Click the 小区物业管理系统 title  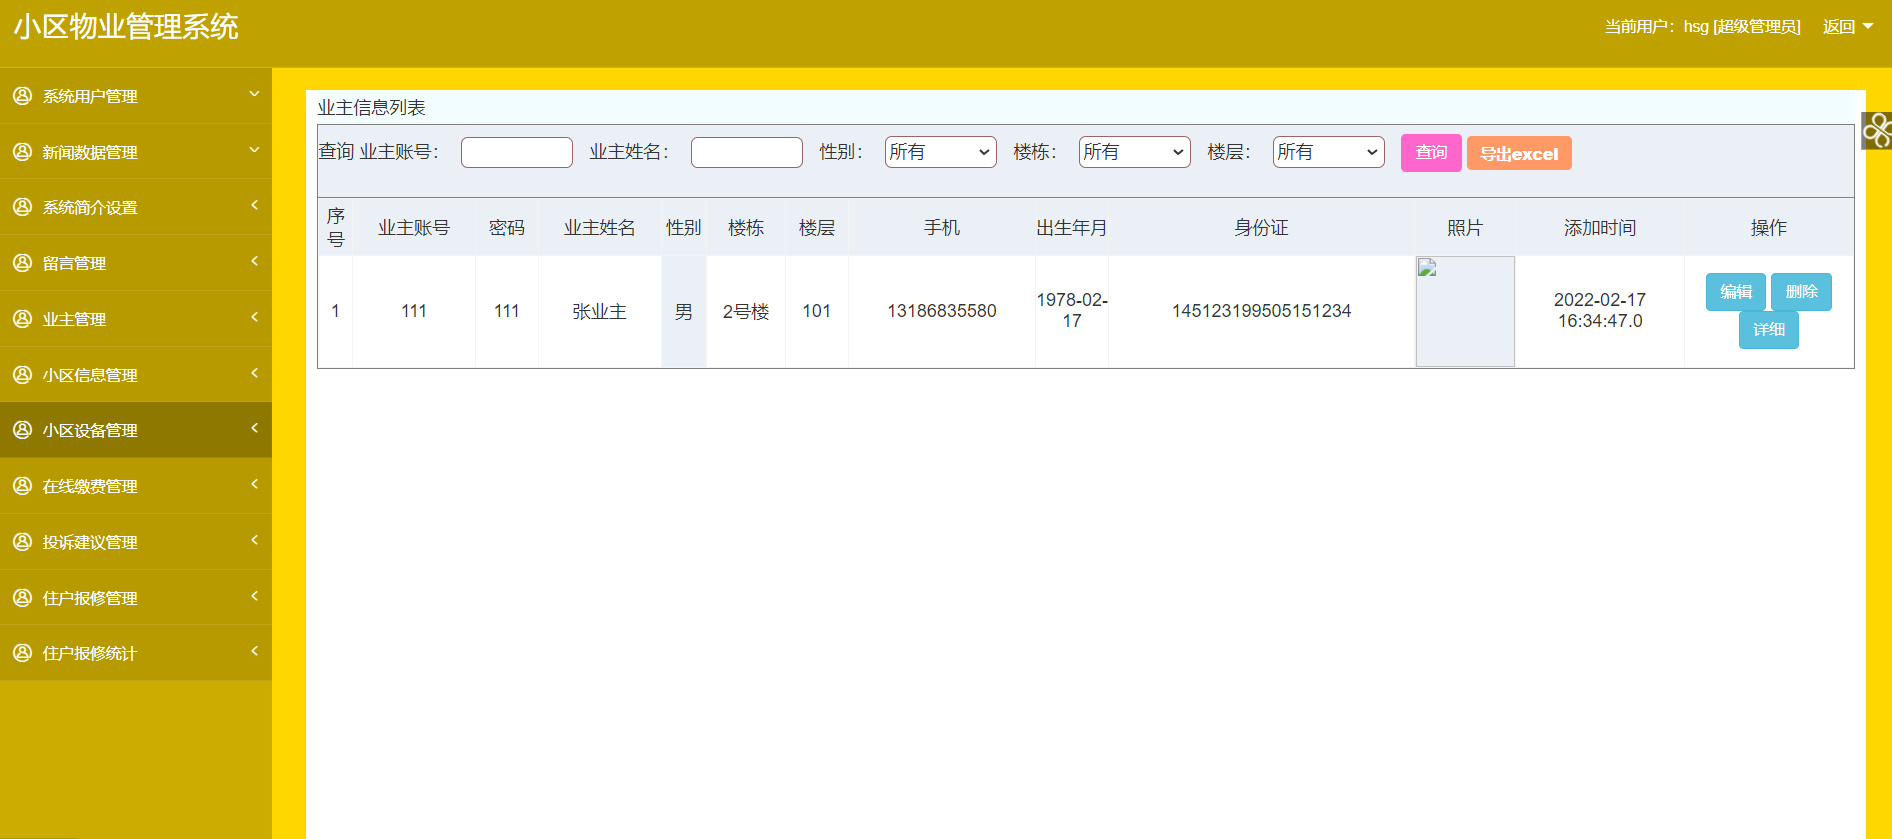point(126,27)
